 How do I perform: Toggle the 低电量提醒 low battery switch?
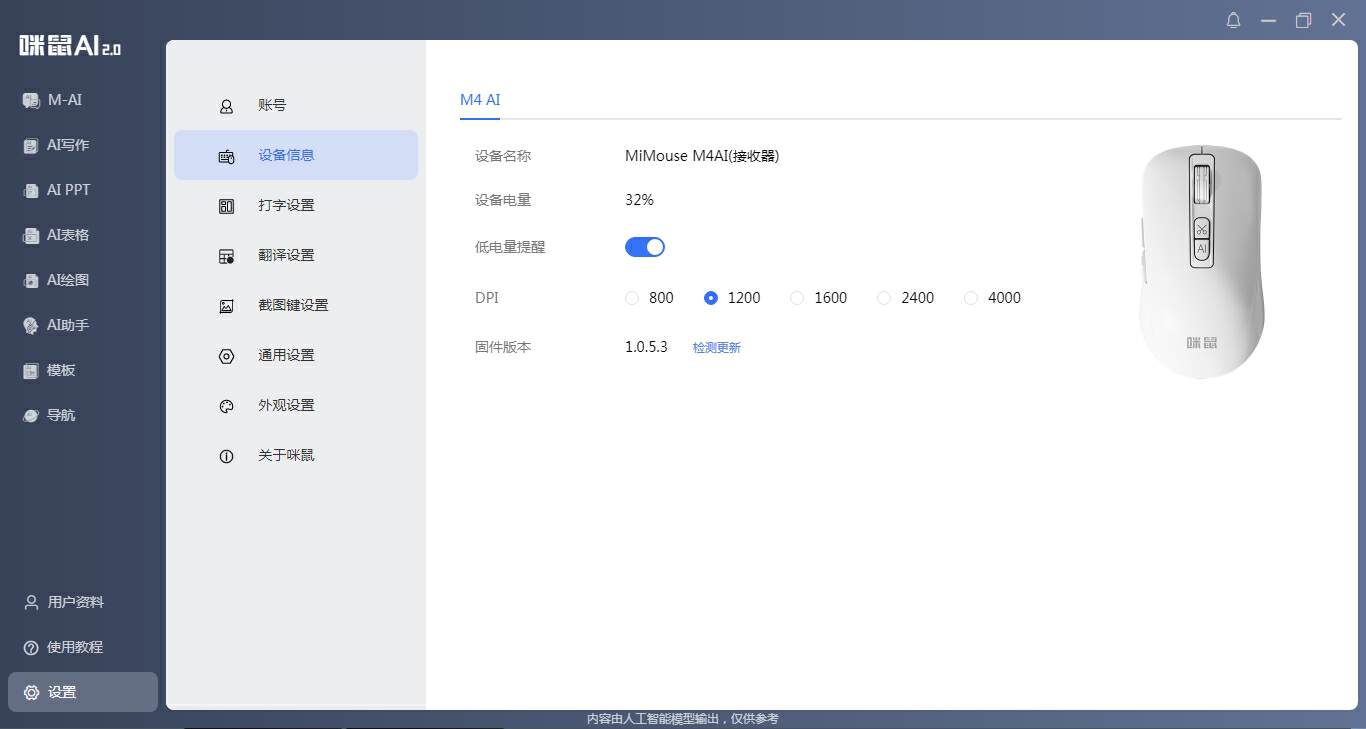(645, 247)
